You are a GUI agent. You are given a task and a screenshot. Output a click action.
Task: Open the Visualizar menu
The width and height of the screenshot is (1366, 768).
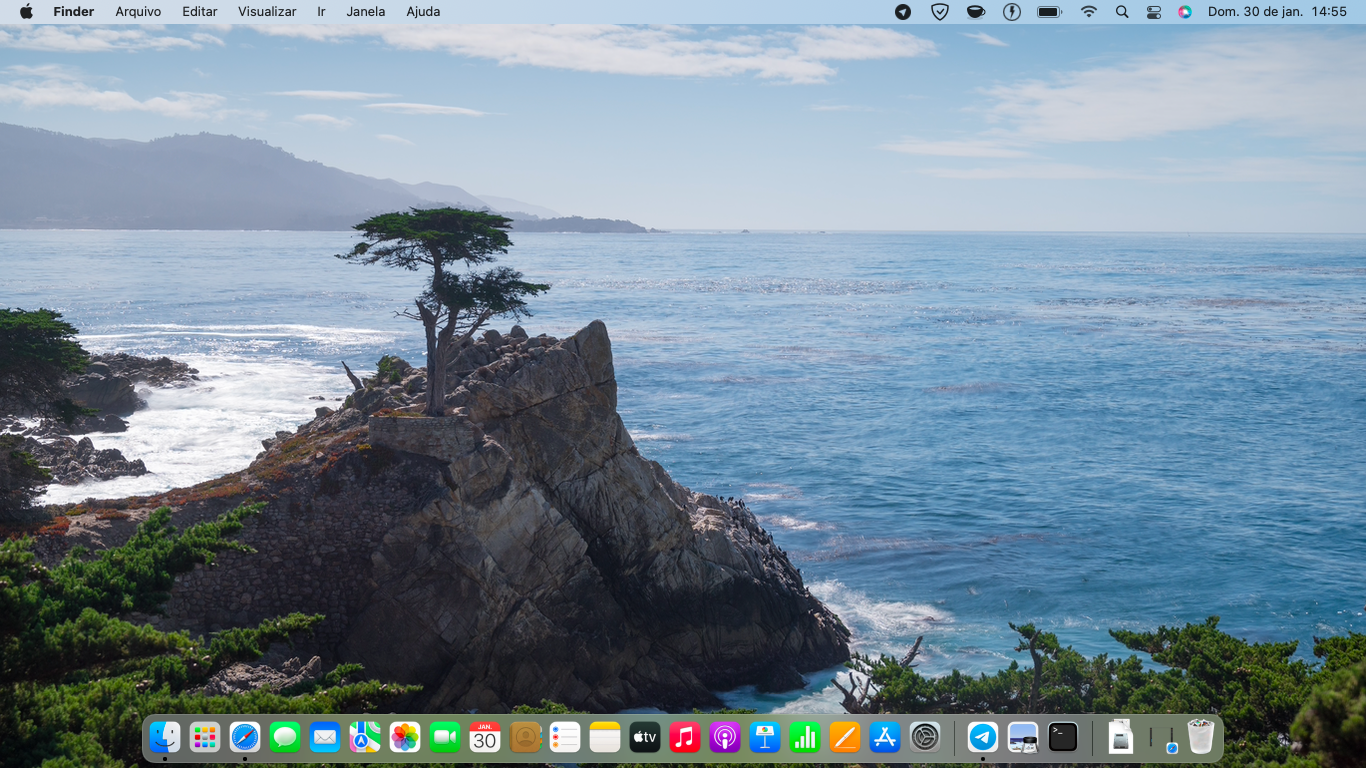click(x=267, y=12)
